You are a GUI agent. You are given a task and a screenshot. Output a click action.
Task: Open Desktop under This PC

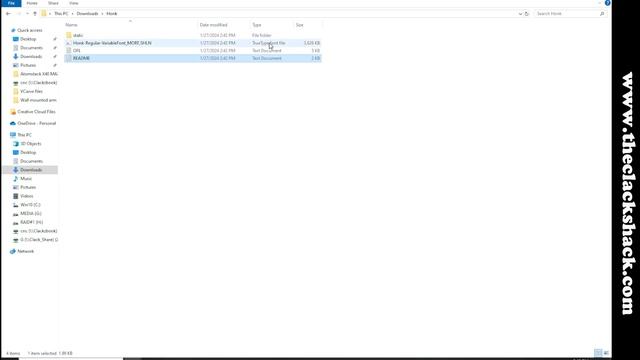coord(28,152)
